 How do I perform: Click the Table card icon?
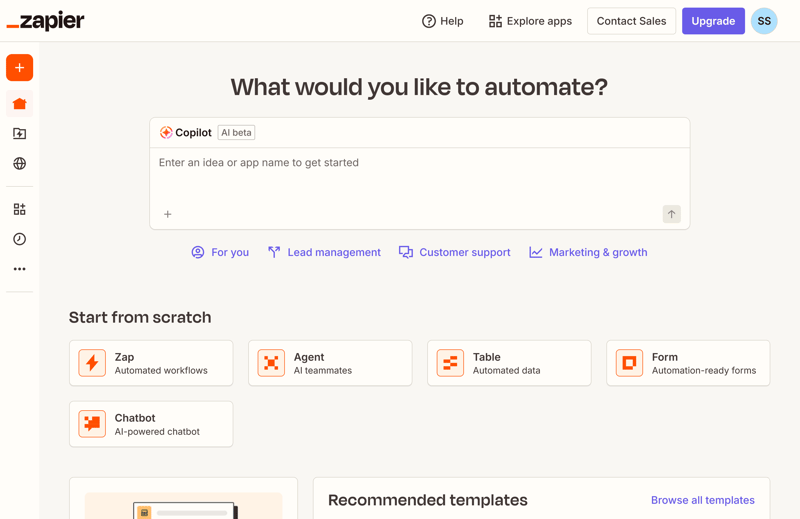tap(450, 363)
